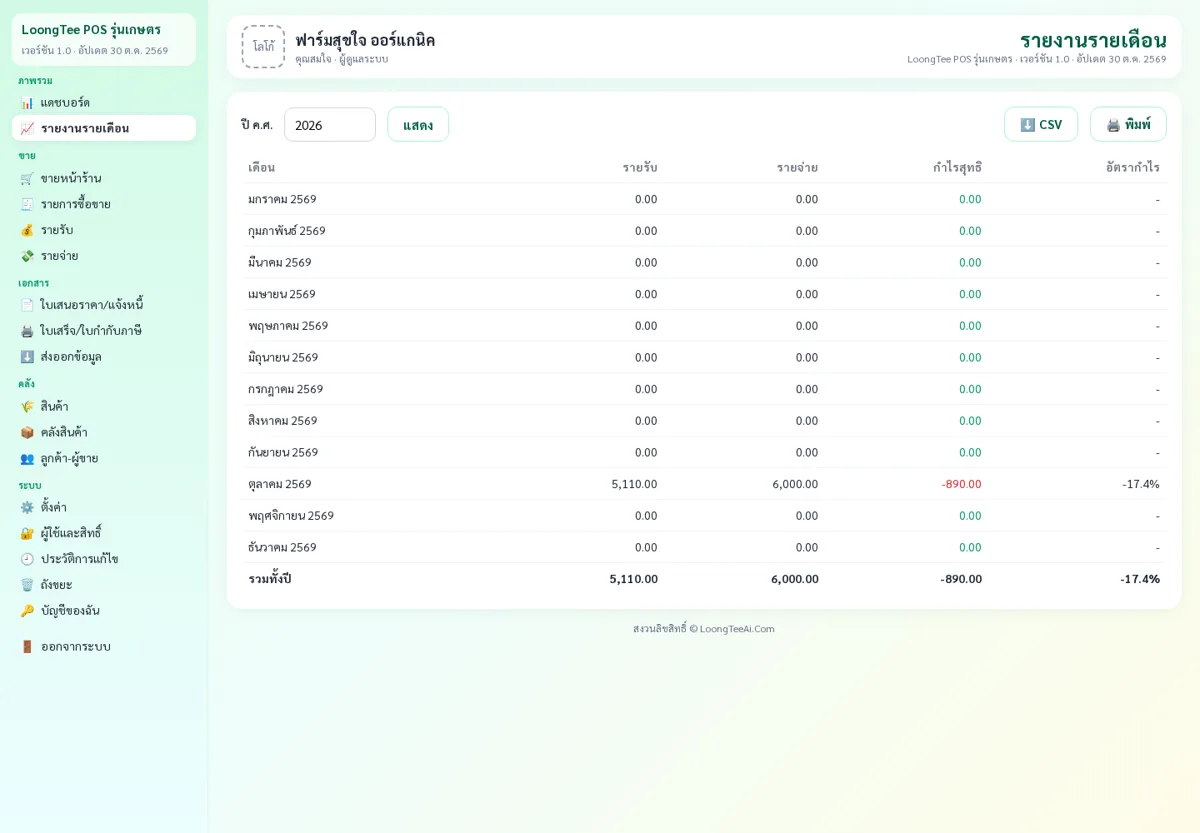Click 6,000.00 expense in the ตุลาคม row
1200x833 pixels.
tap(795, 484)
